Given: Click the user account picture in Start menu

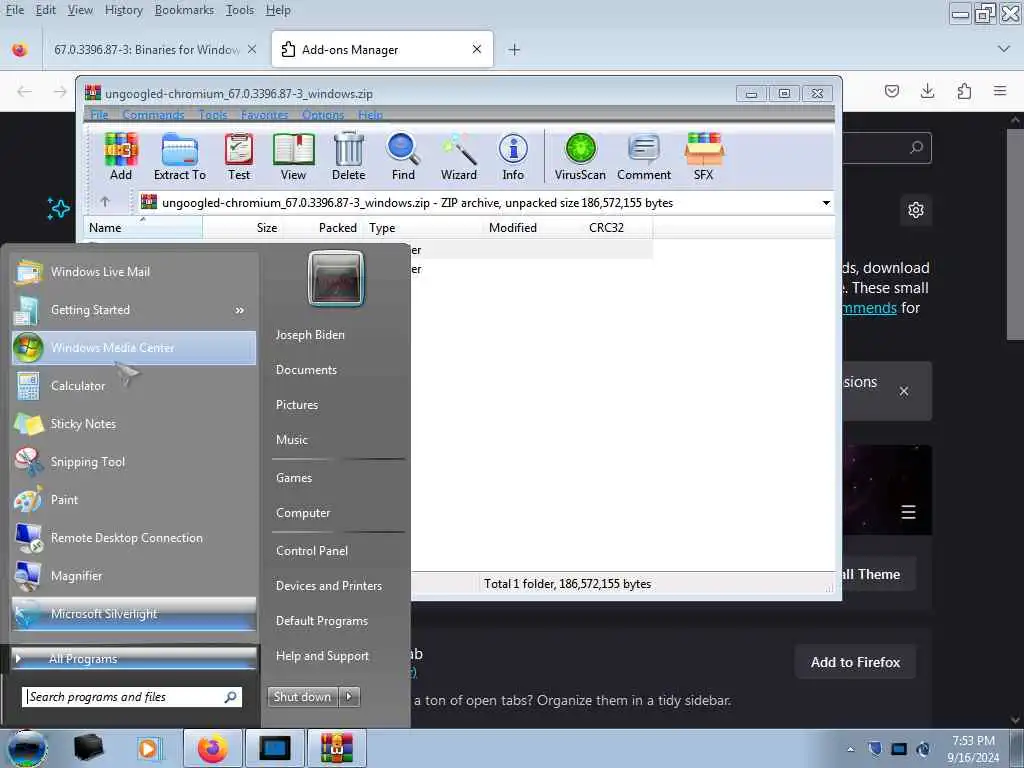Looking at the screenshot, I should point(336,279).
